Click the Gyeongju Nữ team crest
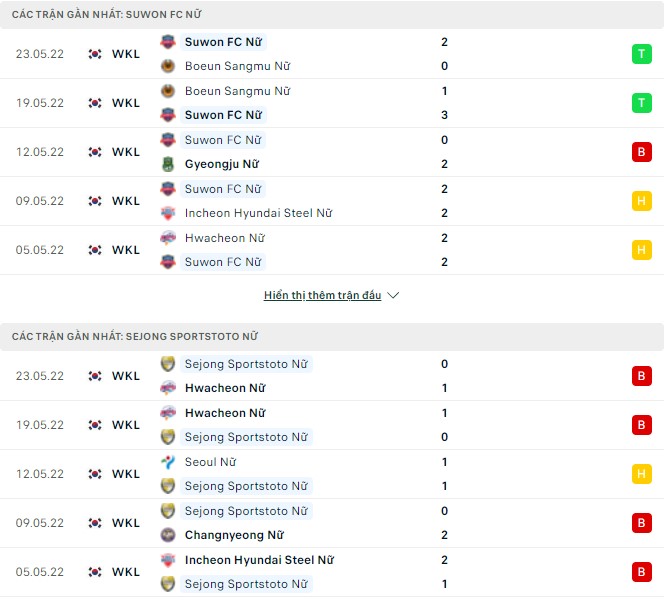The width and height of the screenshot is (670, 600). pyautogui.click(x=168, y=164)
